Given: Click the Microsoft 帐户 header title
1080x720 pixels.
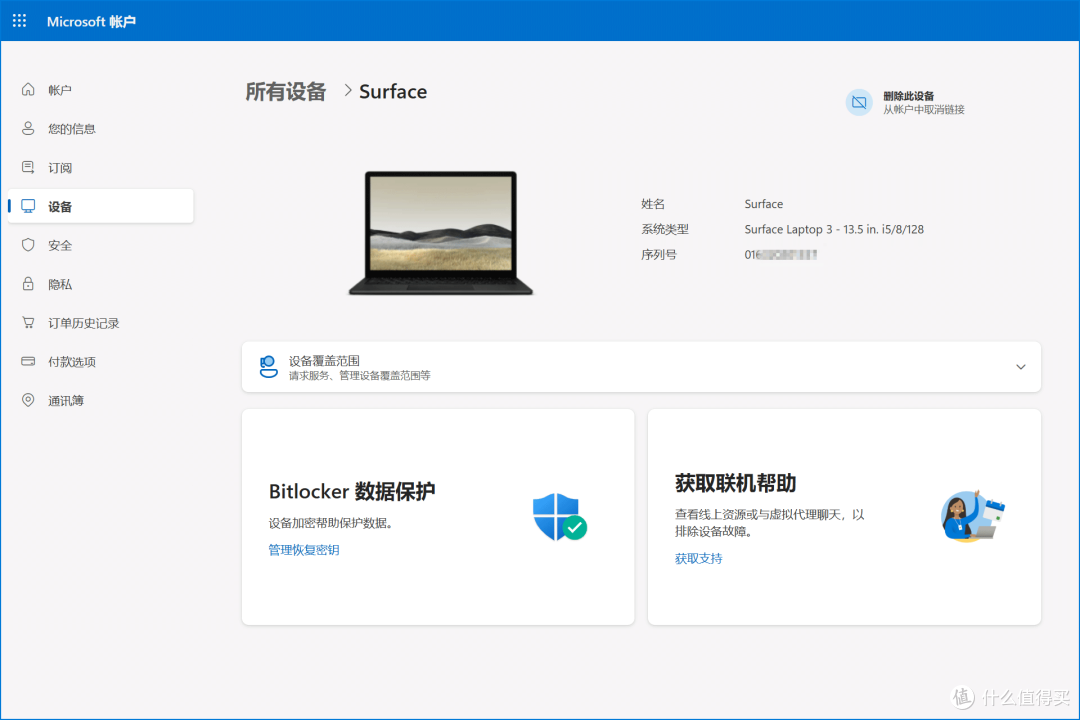Looking at the screenshot, I should [x=91, y=21].
